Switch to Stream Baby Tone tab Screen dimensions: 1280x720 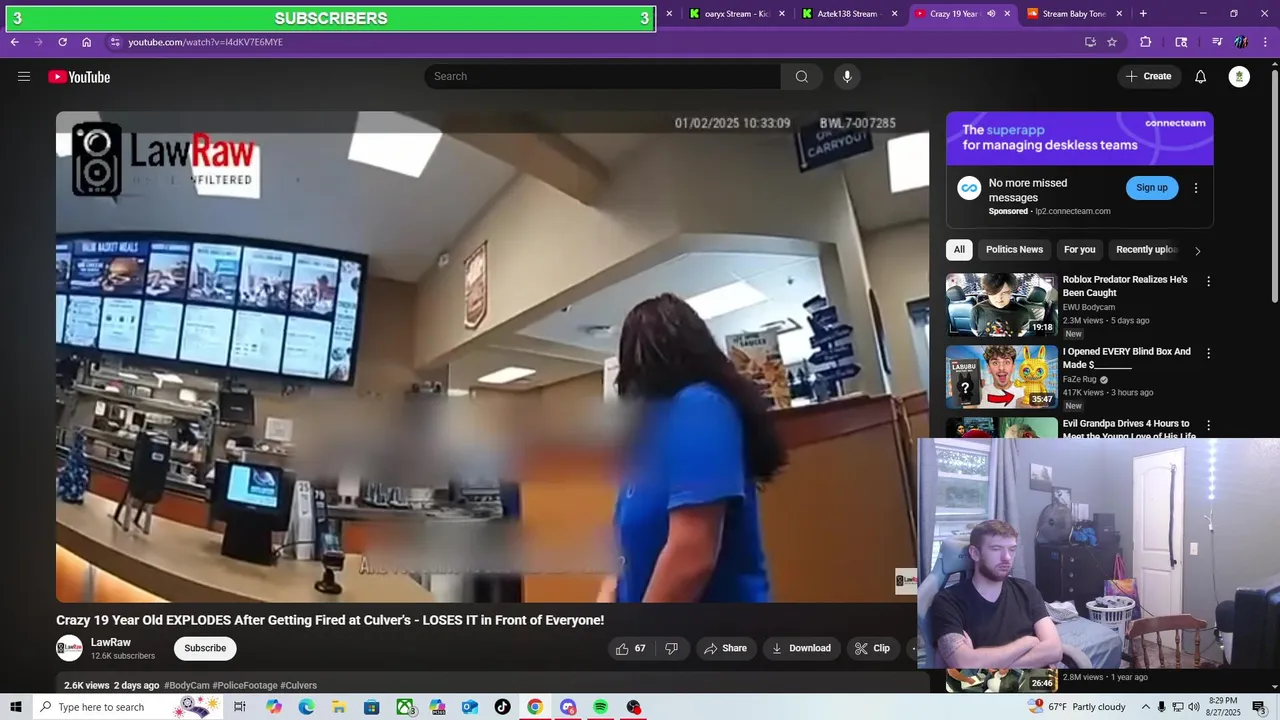point(1073,14)
